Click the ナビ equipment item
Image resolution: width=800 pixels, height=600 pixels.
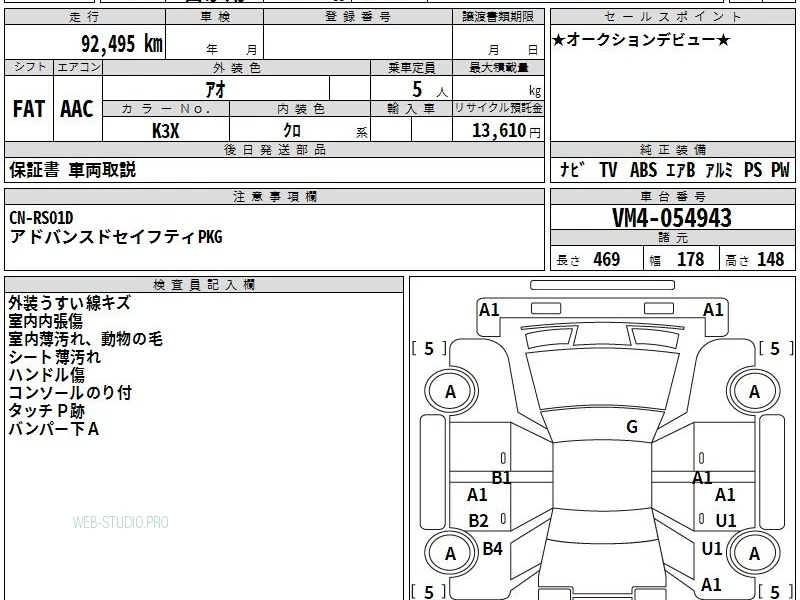click(572, 169)
